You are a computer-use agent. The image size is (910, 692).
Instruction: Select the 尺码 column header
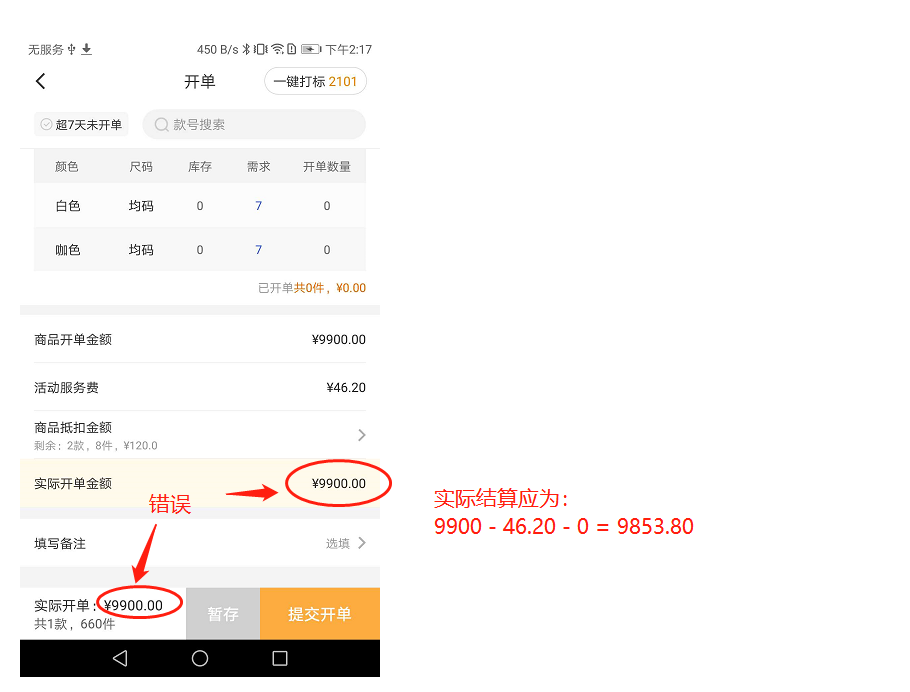click(x=141, y=167)
